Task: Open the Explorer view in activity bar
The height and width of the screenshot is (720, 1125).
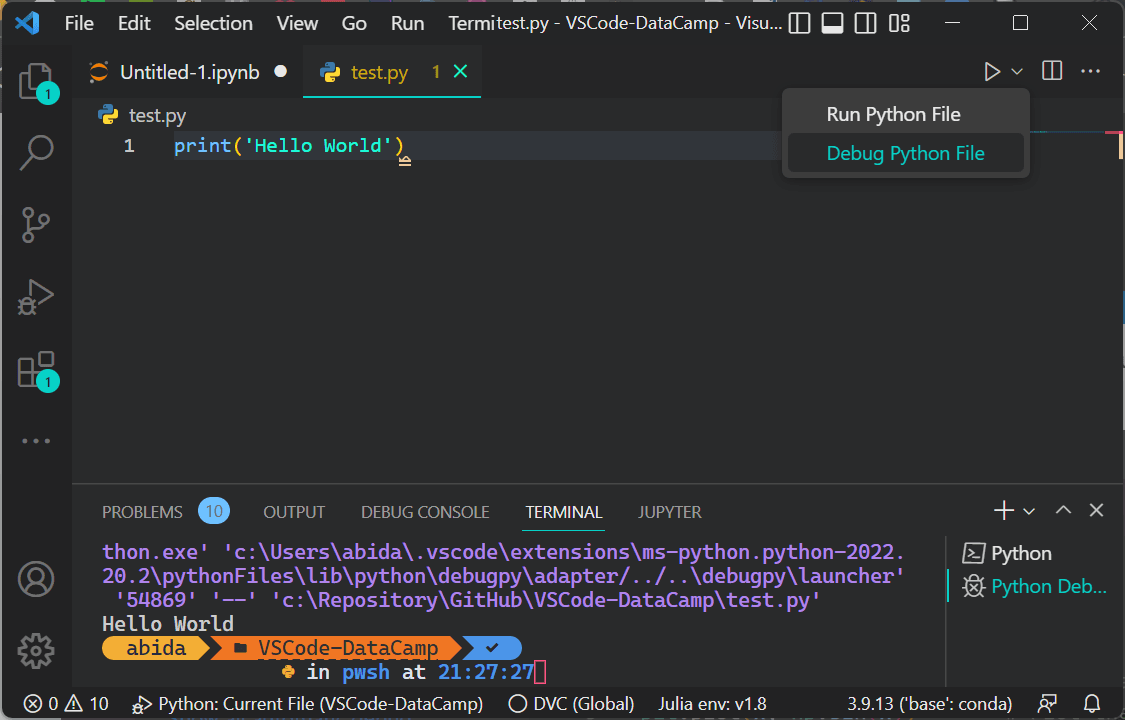Action: tap(36, 81)
